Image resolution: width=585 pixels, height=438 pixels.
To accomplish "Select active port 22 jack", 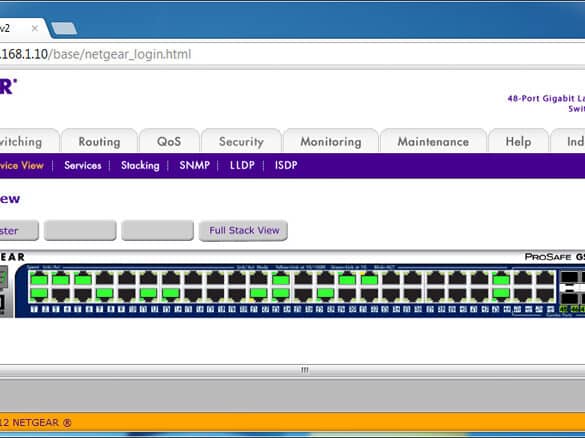I will pyautogui.click(x=259, y=294).
